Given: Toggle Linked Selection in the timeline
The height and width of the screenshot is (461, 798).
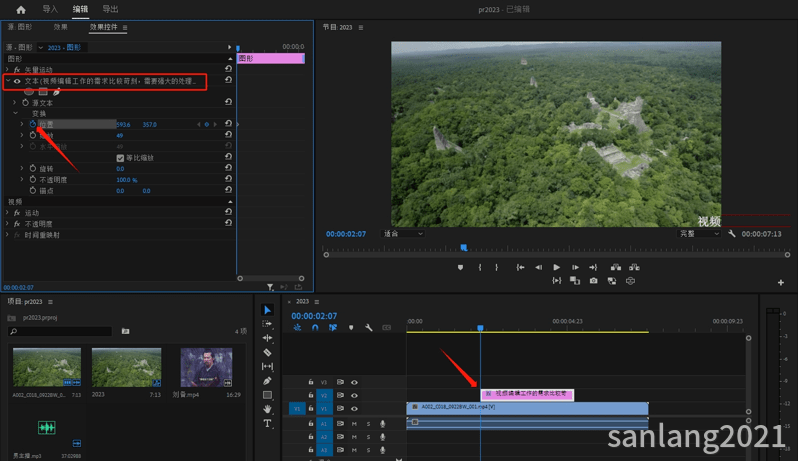Looking at the screenshot, I should [x=333, y=328].
